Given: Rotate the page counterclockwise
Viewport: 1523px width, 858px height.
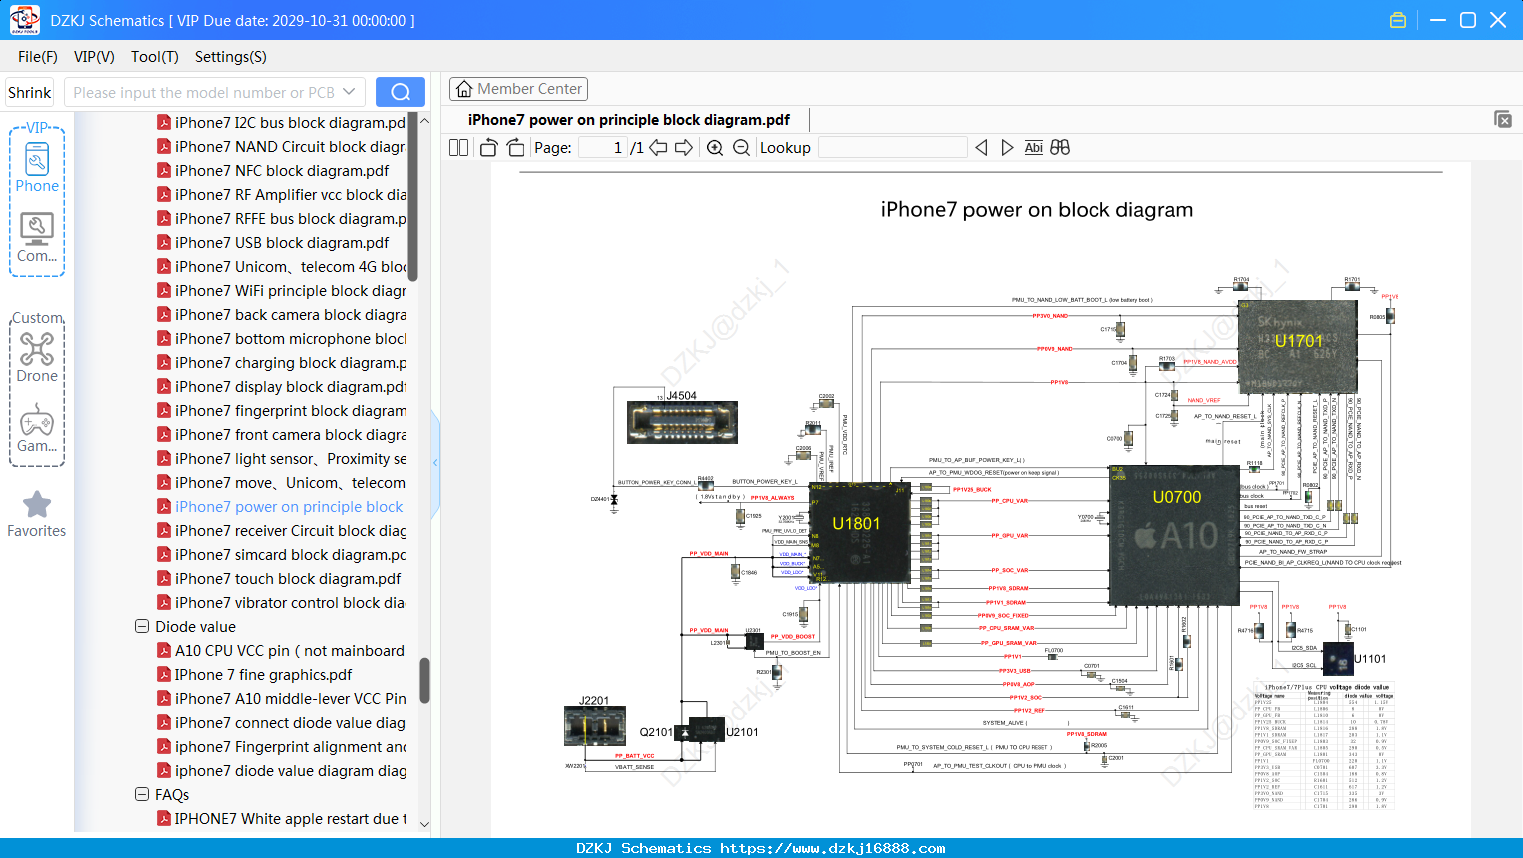Looking at the screenshot, I should coord(488,148).
